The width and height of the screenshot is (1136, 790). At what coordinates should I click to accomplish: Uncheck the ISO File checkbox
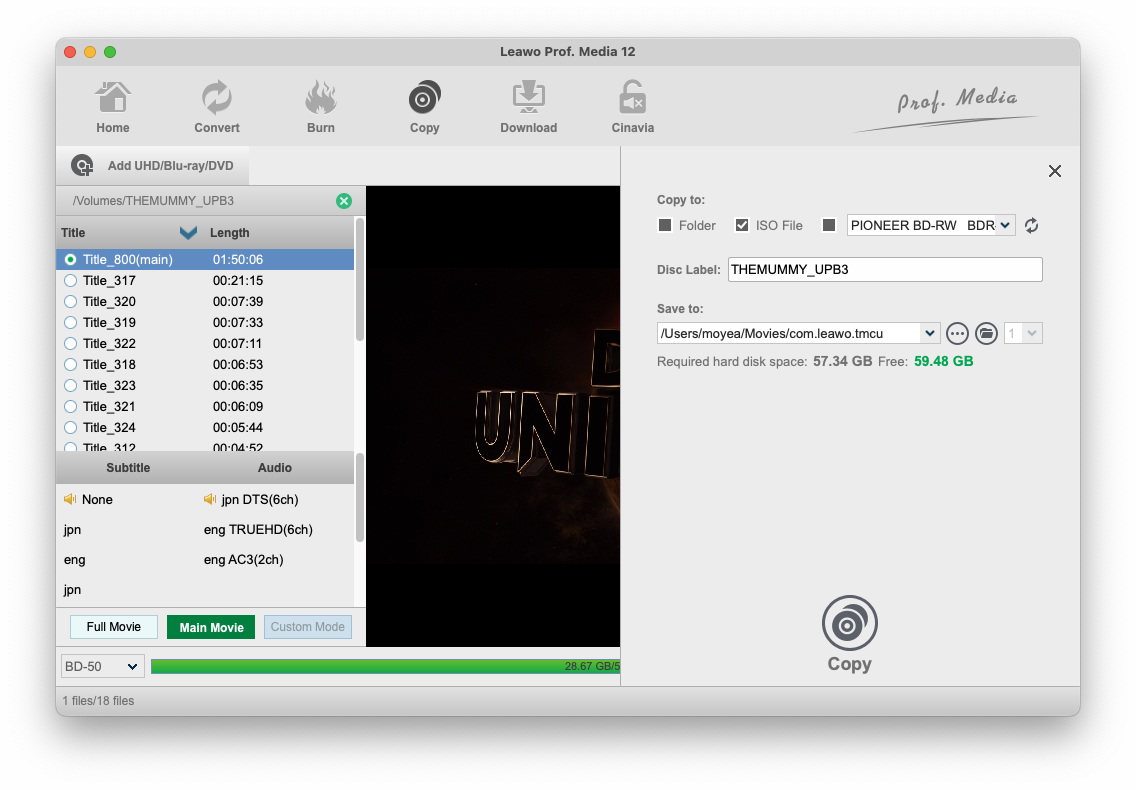pos(742,226)
